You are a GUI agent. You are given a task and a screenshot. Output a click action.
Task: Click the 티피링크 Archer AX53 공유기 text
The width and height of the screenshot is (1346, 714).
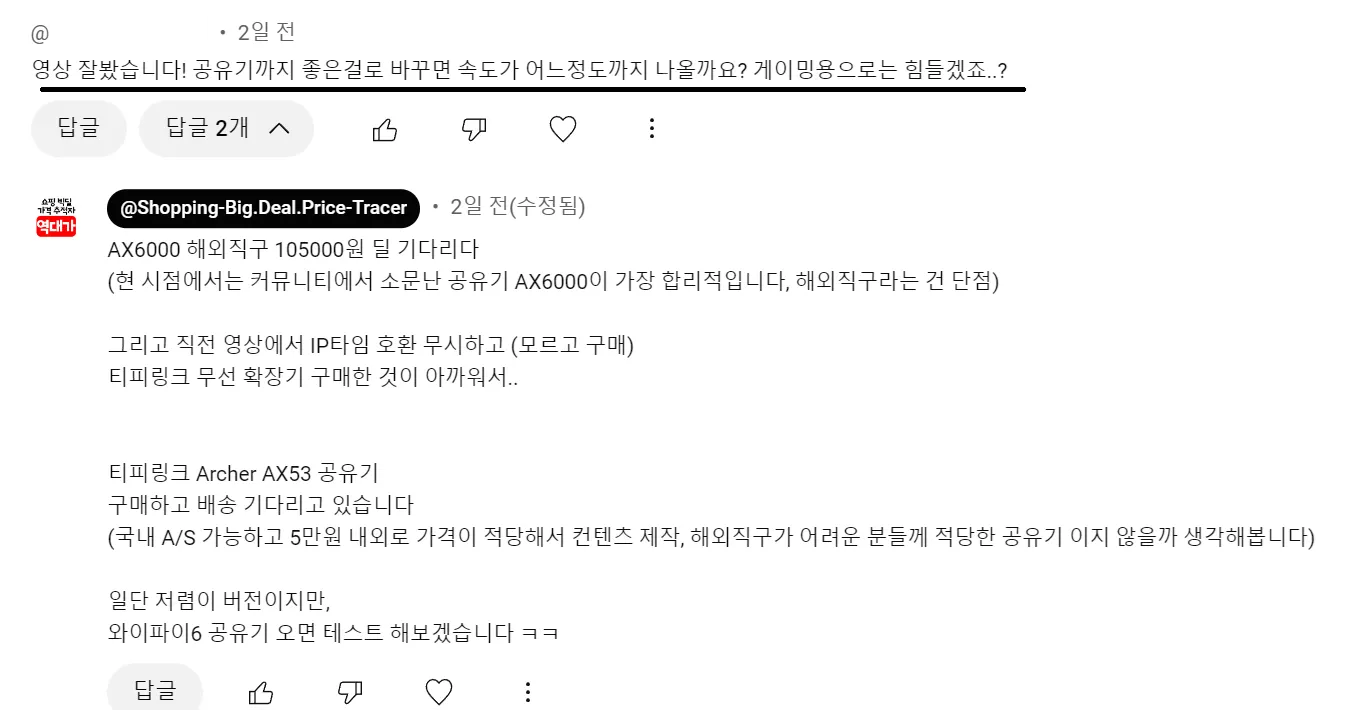243,473
